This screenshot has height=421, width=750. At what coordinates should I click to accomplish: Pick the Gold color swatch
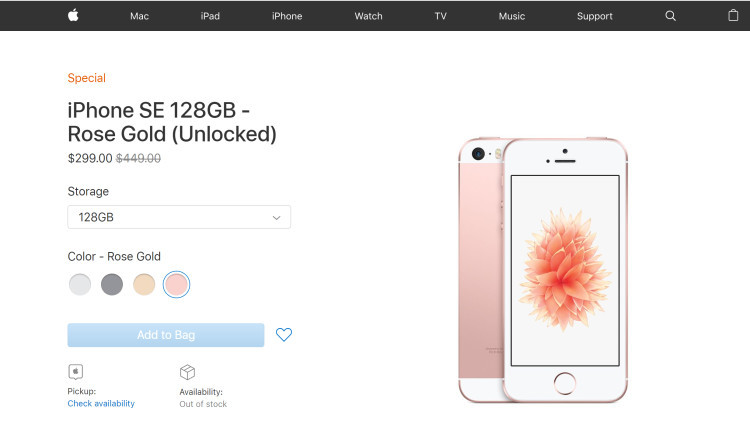144,284
